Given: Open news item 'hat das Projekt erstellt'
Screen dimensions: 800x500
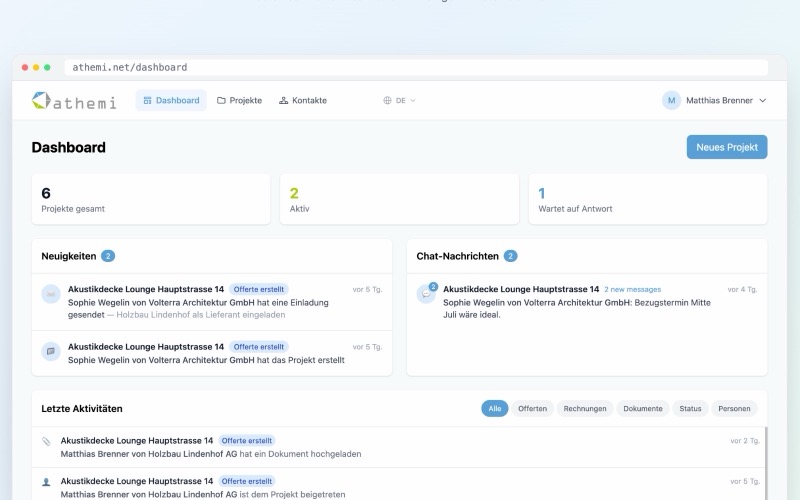Looking at the screenshot, I should (x=212, y=353).
